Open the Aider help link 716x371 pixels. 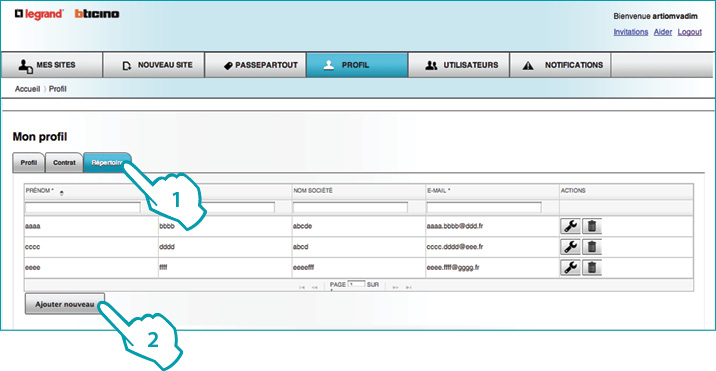point(663,32)
